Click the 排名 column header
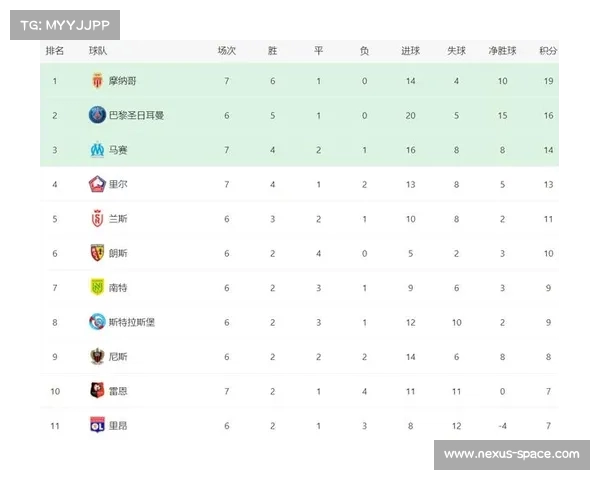This screenshot has width=600, height=480. (55, 51)
